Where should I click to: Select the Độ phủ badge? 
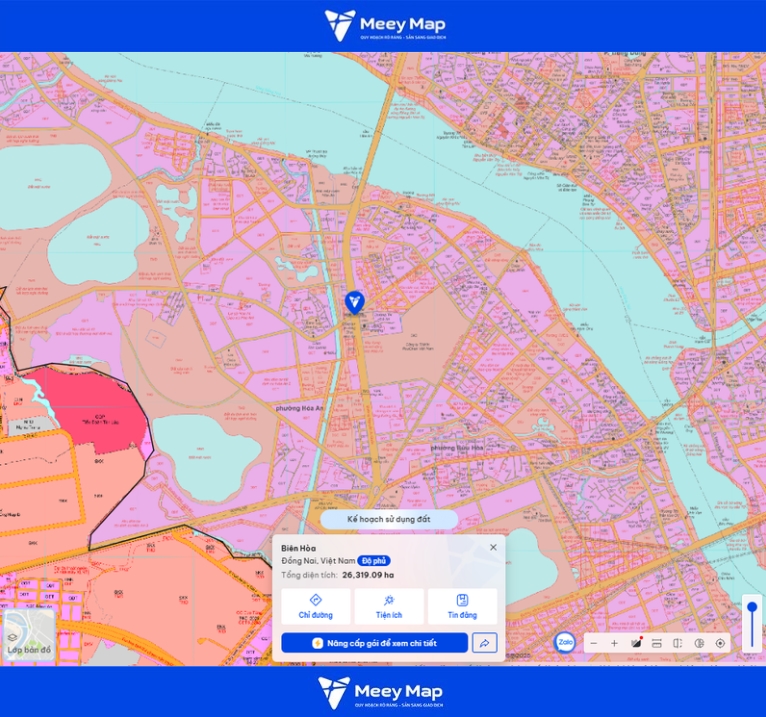[x=374, y=561]
